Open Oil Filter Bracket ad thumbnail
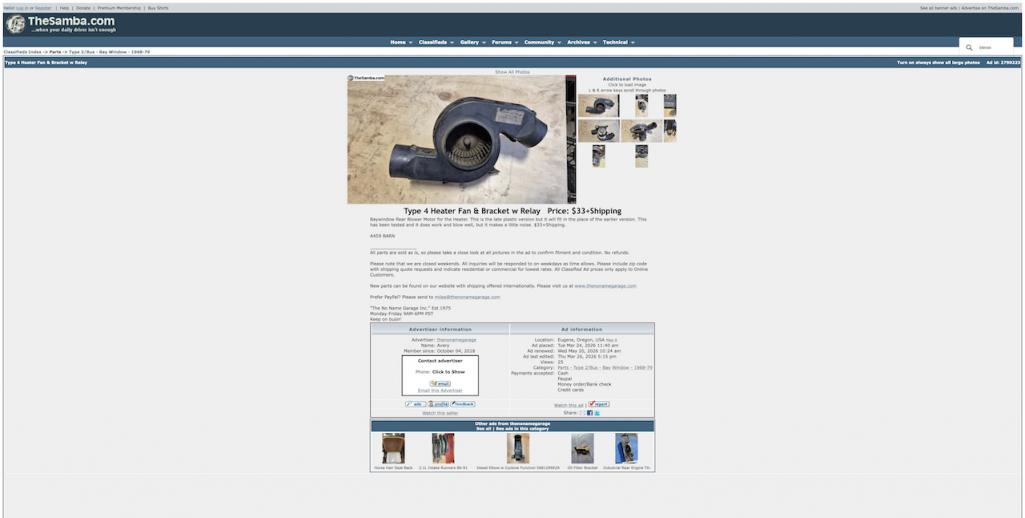 (x=582, y=448)
